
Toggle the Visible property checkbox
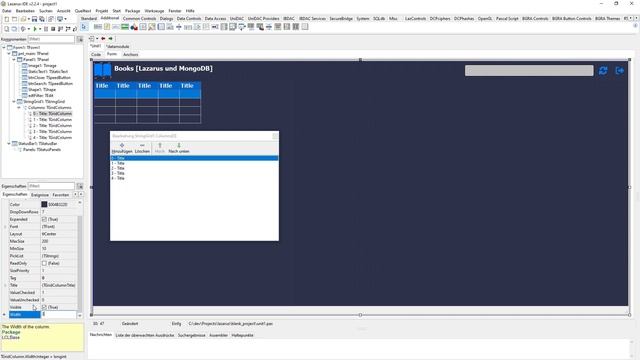[x=44, y=307]
